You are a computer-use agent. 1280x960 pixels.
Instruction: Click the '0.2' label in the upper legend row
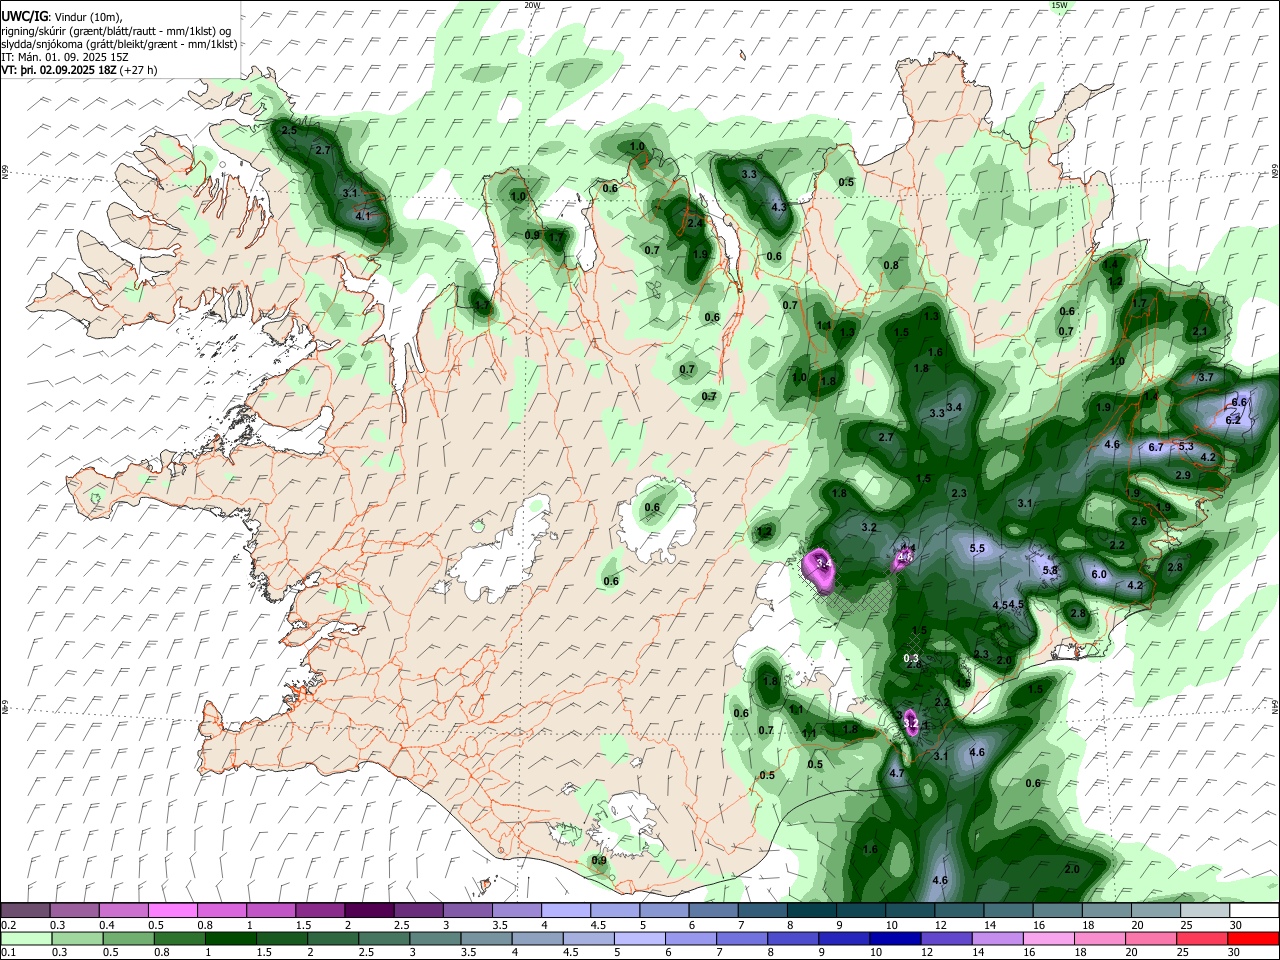[x=8, y=925]
